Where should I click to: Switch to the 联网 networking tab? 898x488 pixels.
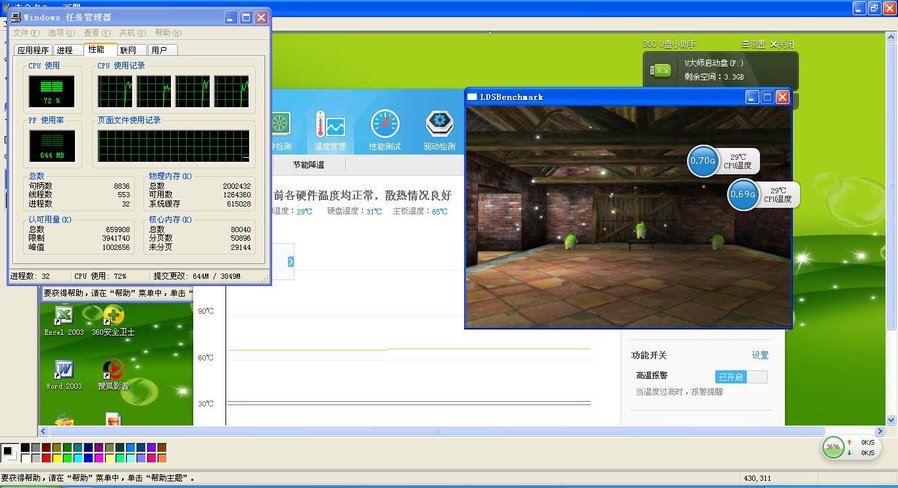(127, 50)
